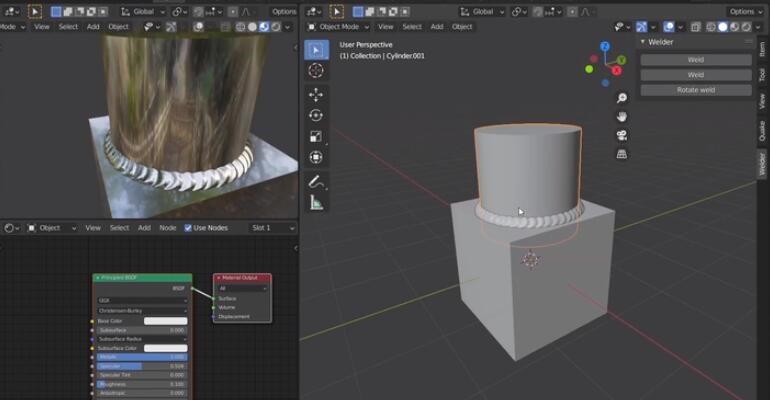Switch right viewport to solid shading
The height and width of the screenshot is (400, 770).
(723, 27)
